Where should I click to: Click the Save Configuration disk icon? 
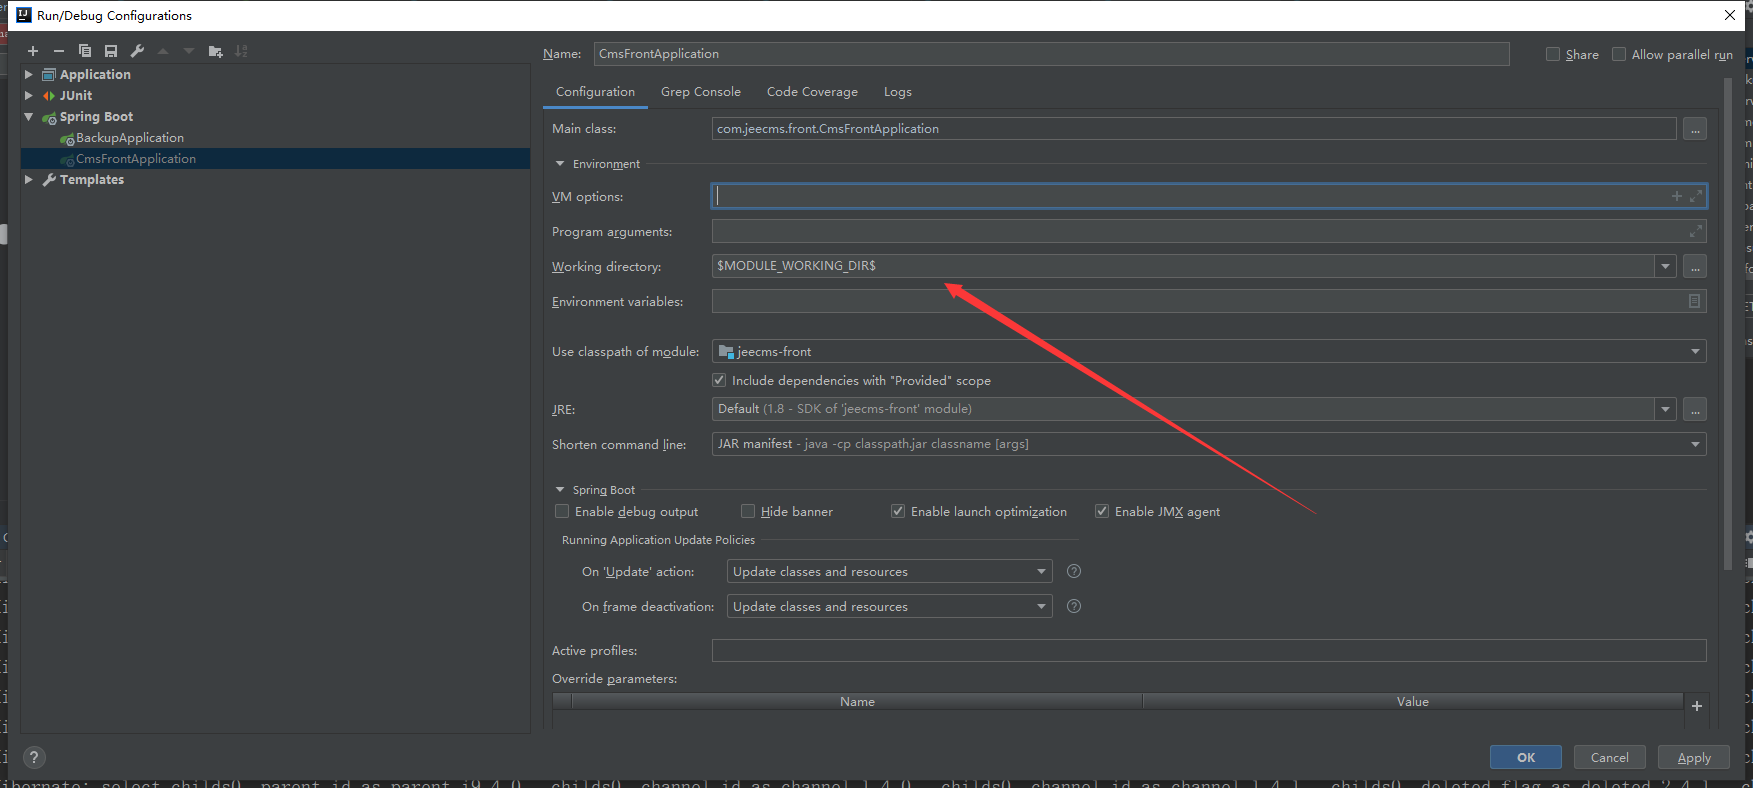111,51
